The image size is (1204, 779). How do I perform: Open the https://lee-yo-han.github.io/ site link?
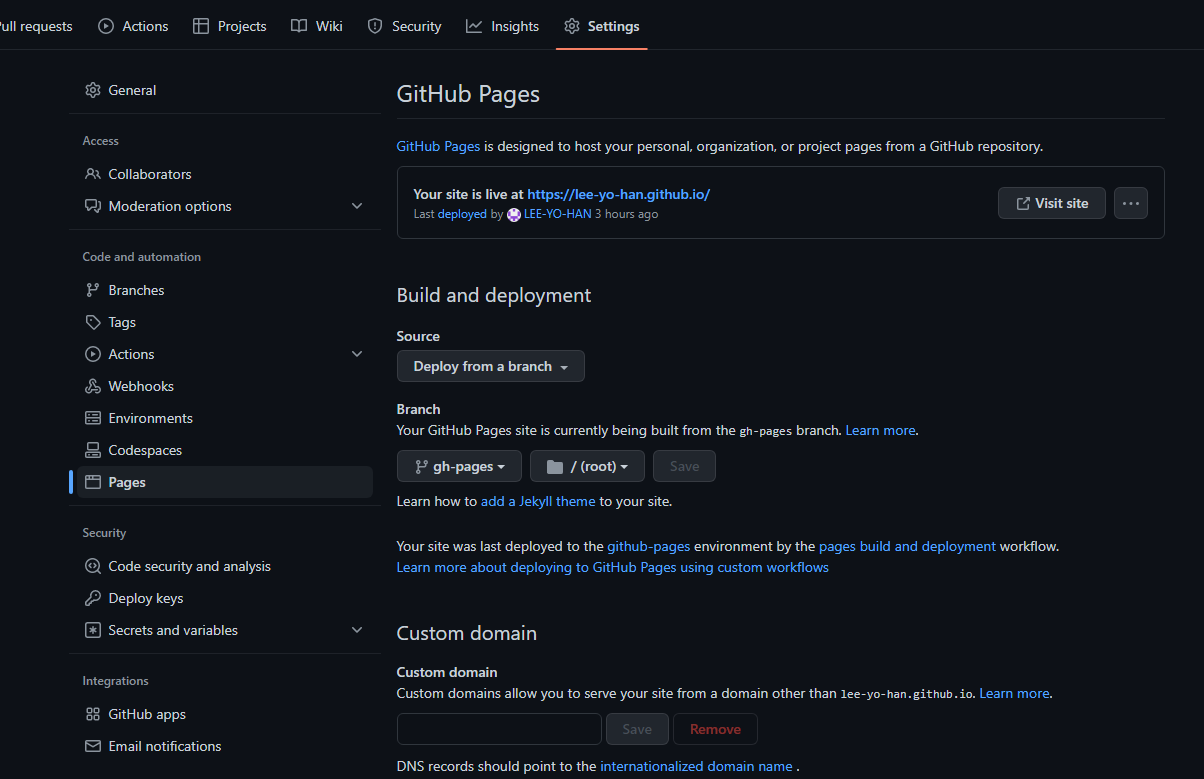[x=618, y=195]
